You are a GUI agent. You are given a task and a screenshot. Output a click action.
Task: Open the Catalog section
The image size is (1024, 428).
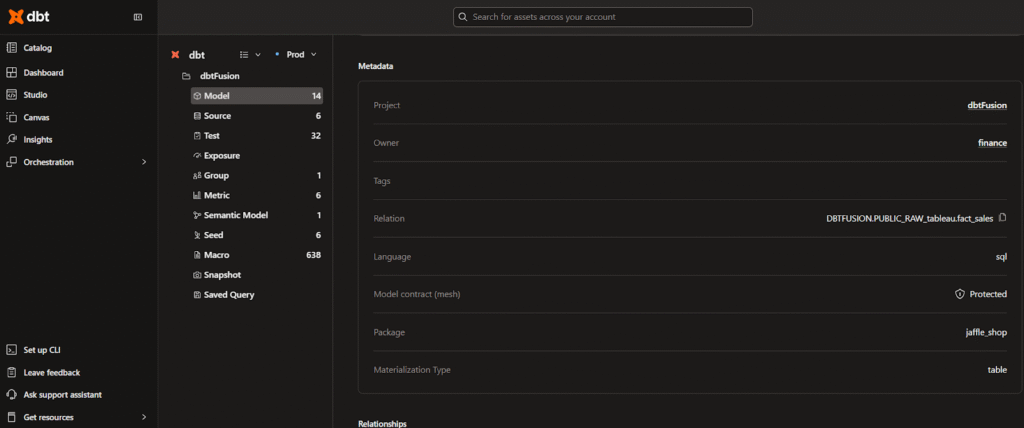point(38,48)
